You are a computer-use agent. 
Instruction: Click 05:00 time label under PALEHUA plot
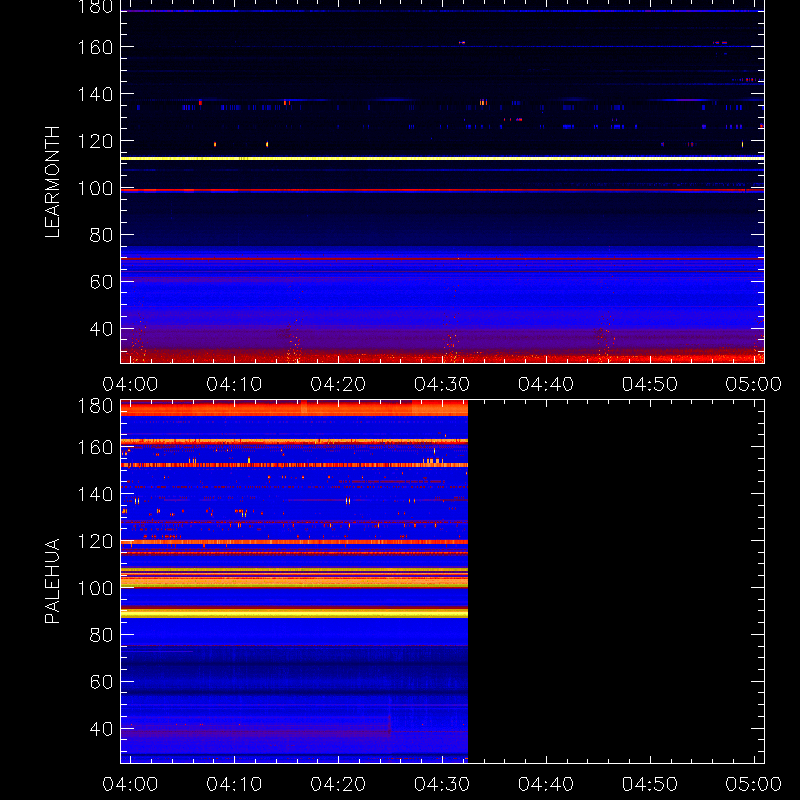click(754, 784)
